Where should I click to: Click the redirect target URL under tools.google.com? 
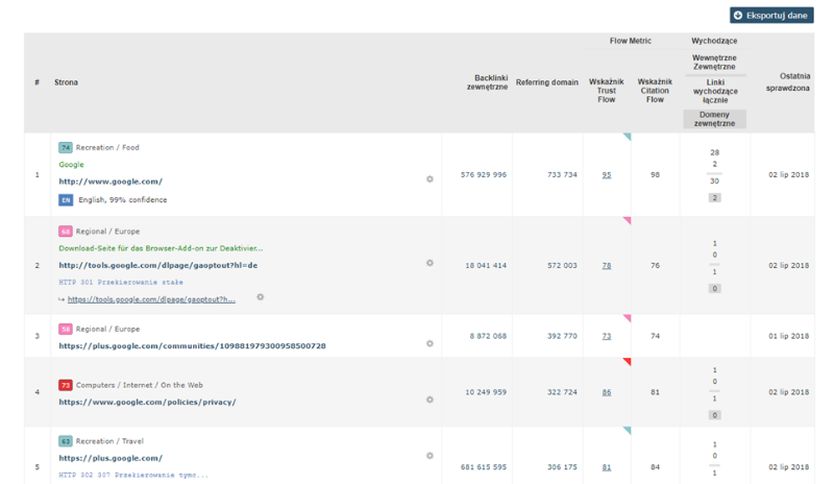coord(152,299)
